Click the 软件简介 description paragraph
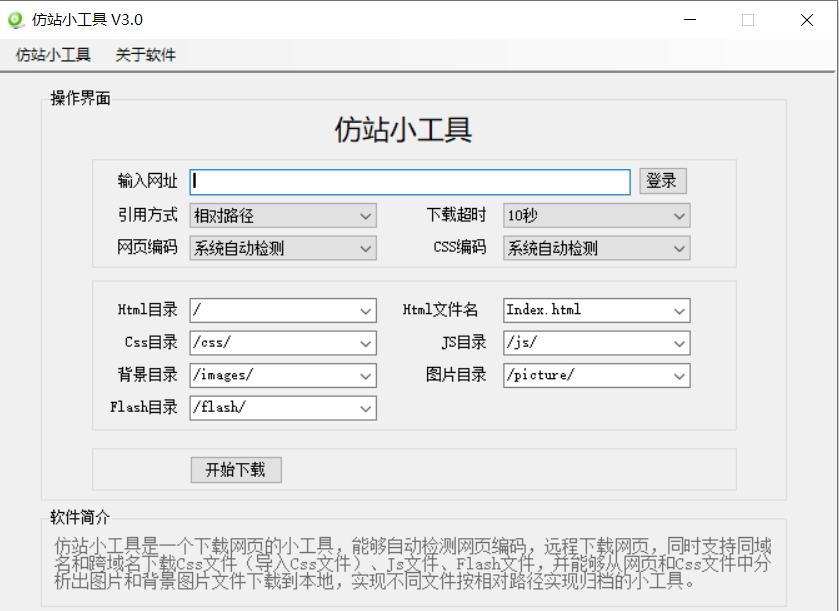The width and height of the screenshot is (839, 611). click(413, 563)
